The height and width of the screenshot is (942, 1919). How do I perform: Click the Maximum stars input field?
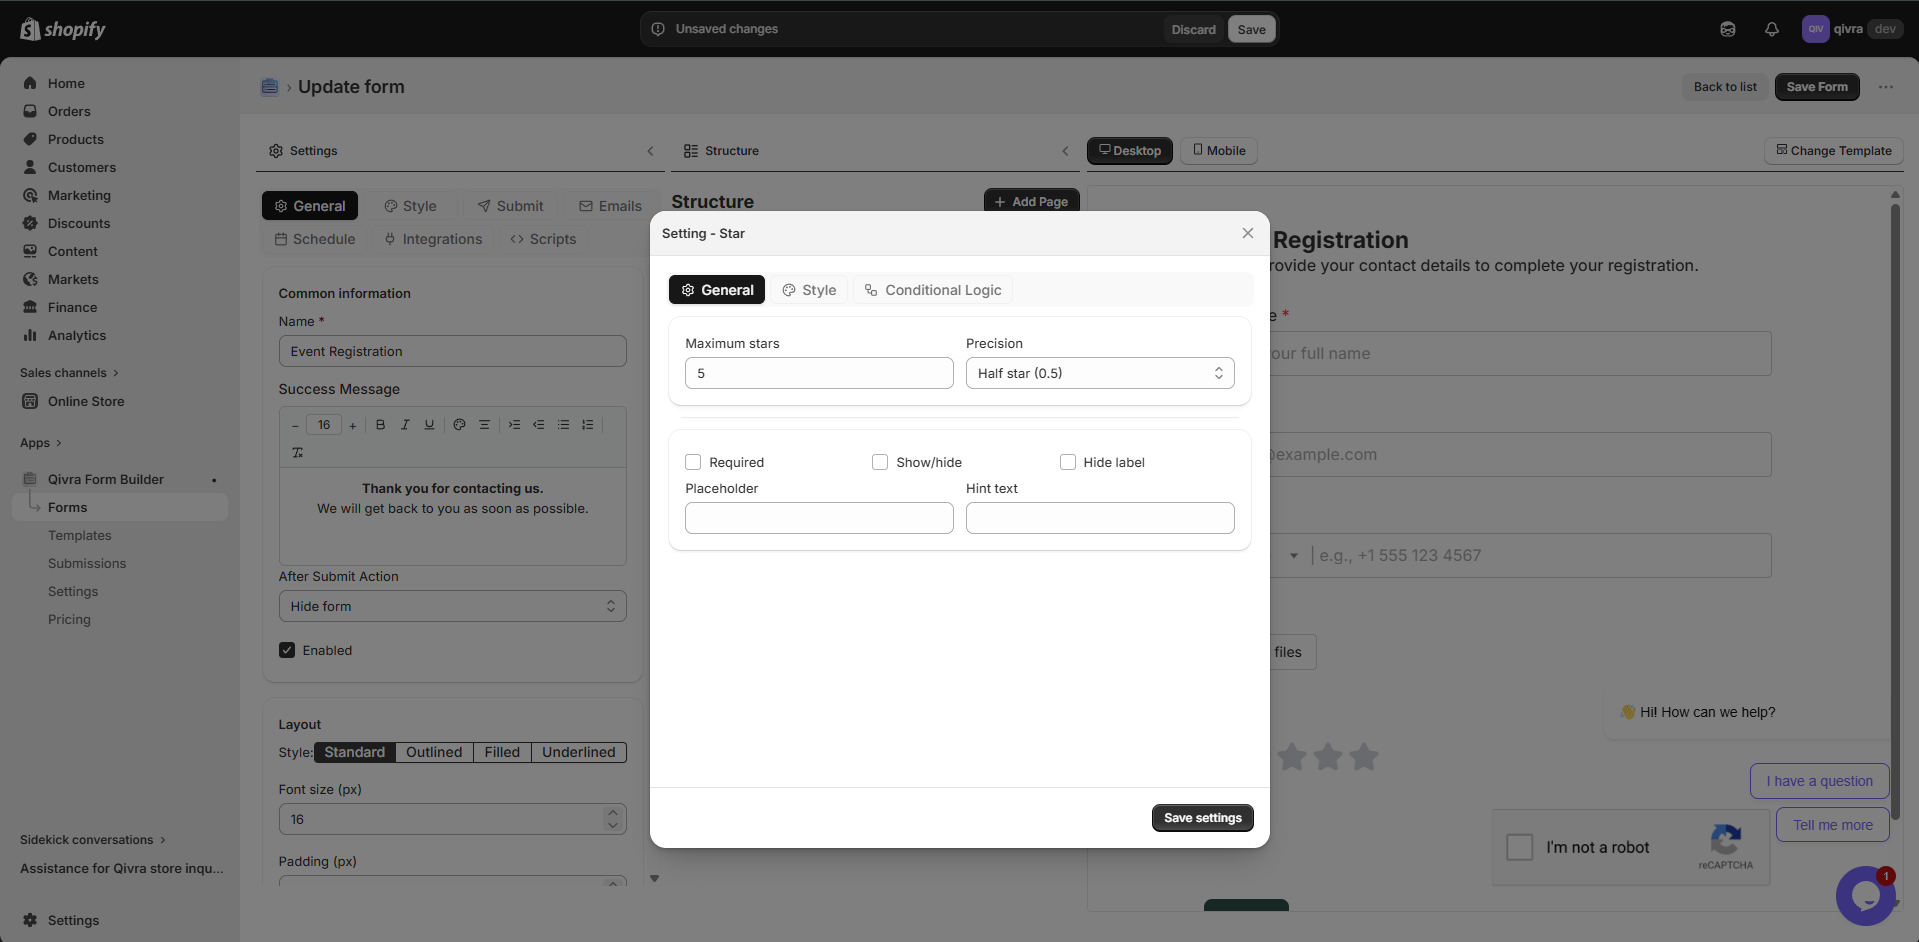point(819,373)
